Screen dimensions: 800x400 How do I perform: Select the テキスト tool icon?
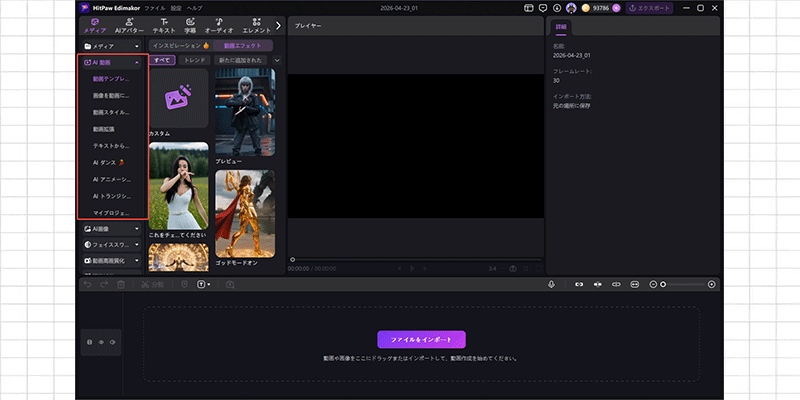(x=163, y=25)
